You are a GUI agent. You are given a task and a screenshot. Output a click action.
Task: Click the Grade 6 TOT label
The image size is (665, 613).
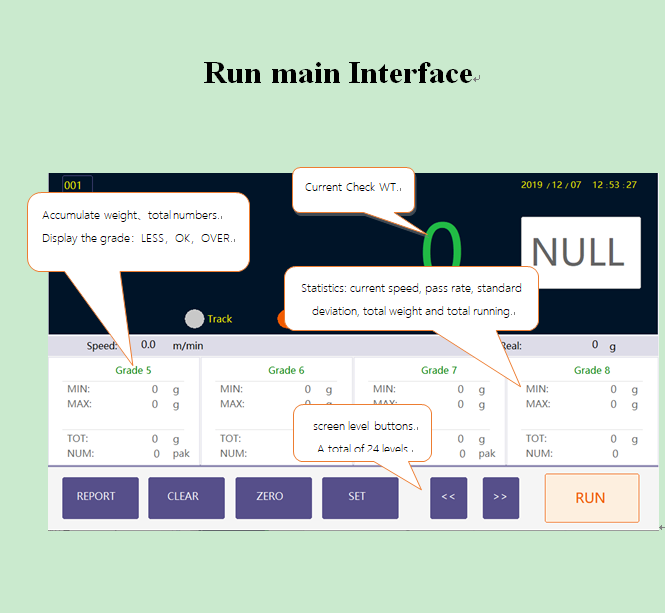[x=230, y=438]
